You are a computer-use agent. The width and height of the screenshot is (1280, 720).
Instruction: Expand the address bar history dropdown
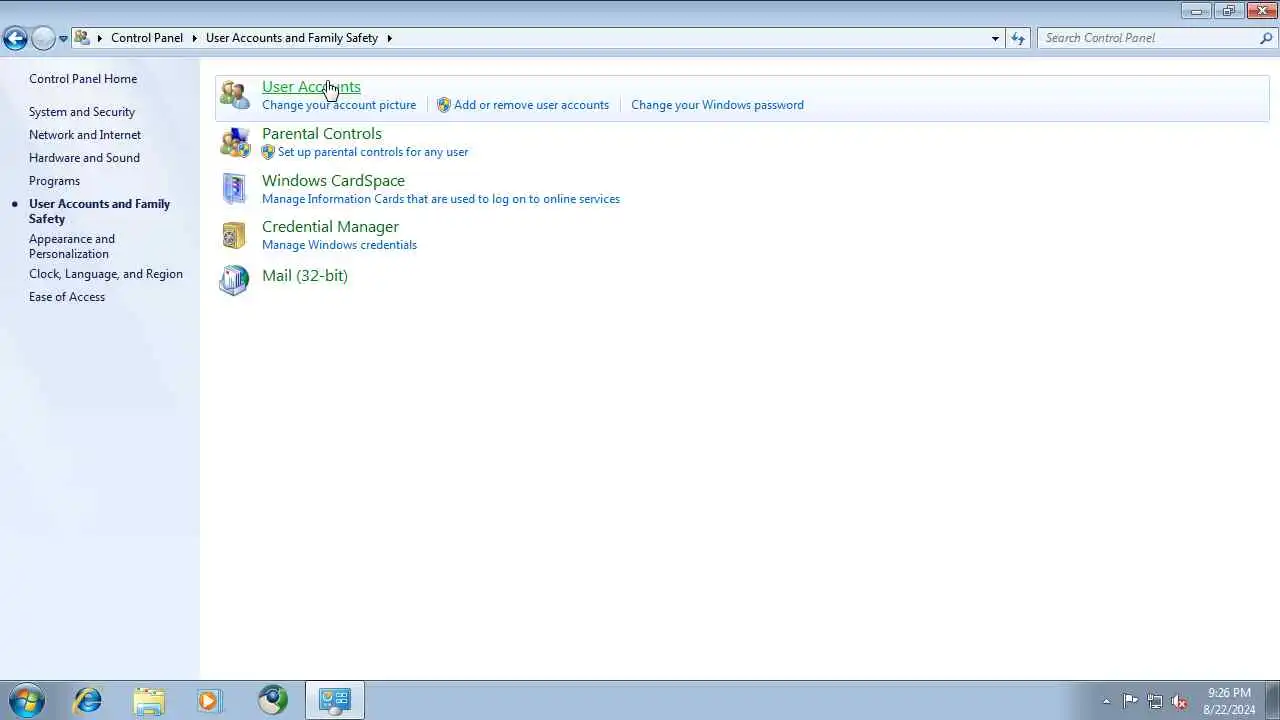point(995,38)
